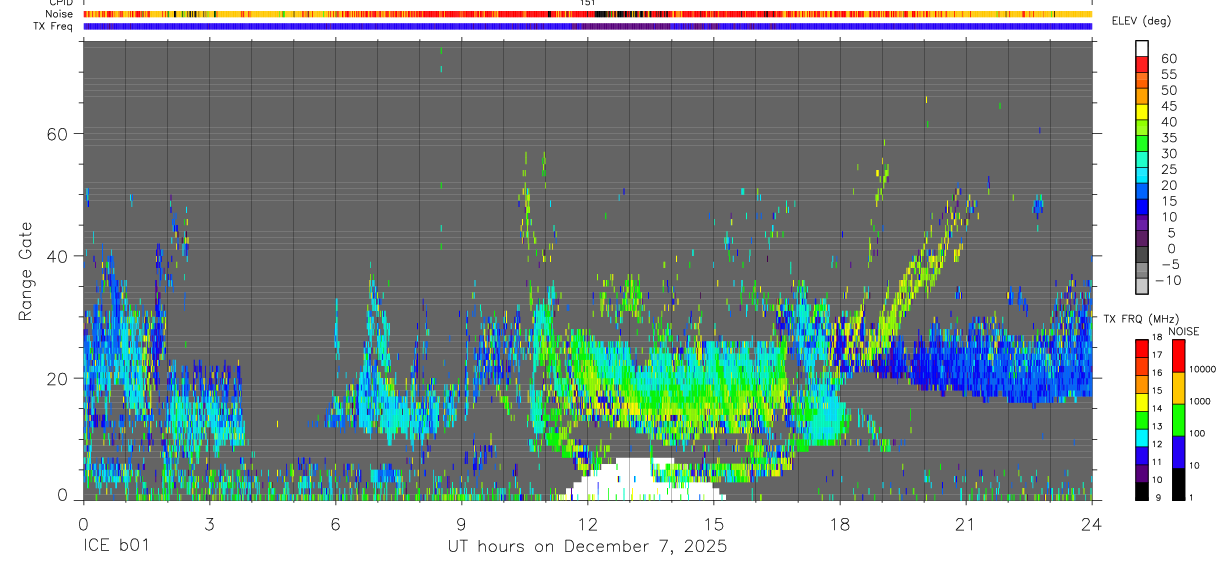Click the '18' tick on the UT hours axis
Screen dimensions: 1228x567
[840, 524]
